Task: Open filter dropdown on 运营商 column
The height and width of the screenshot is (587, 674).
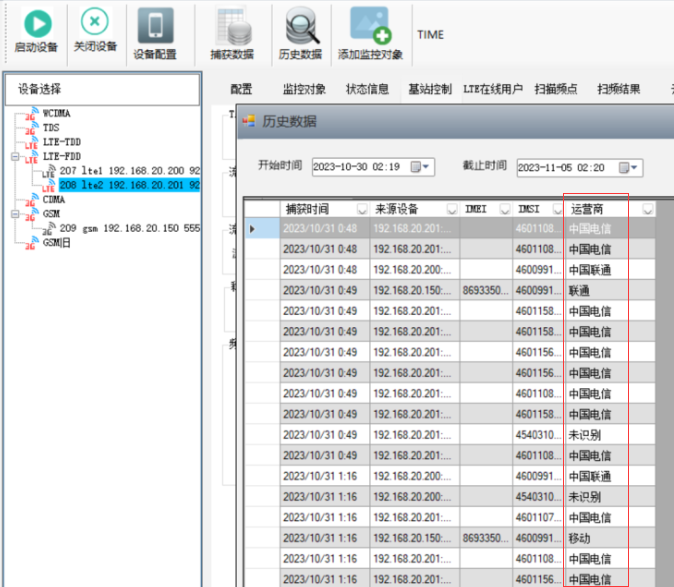Action: click(x=648, y=209)
